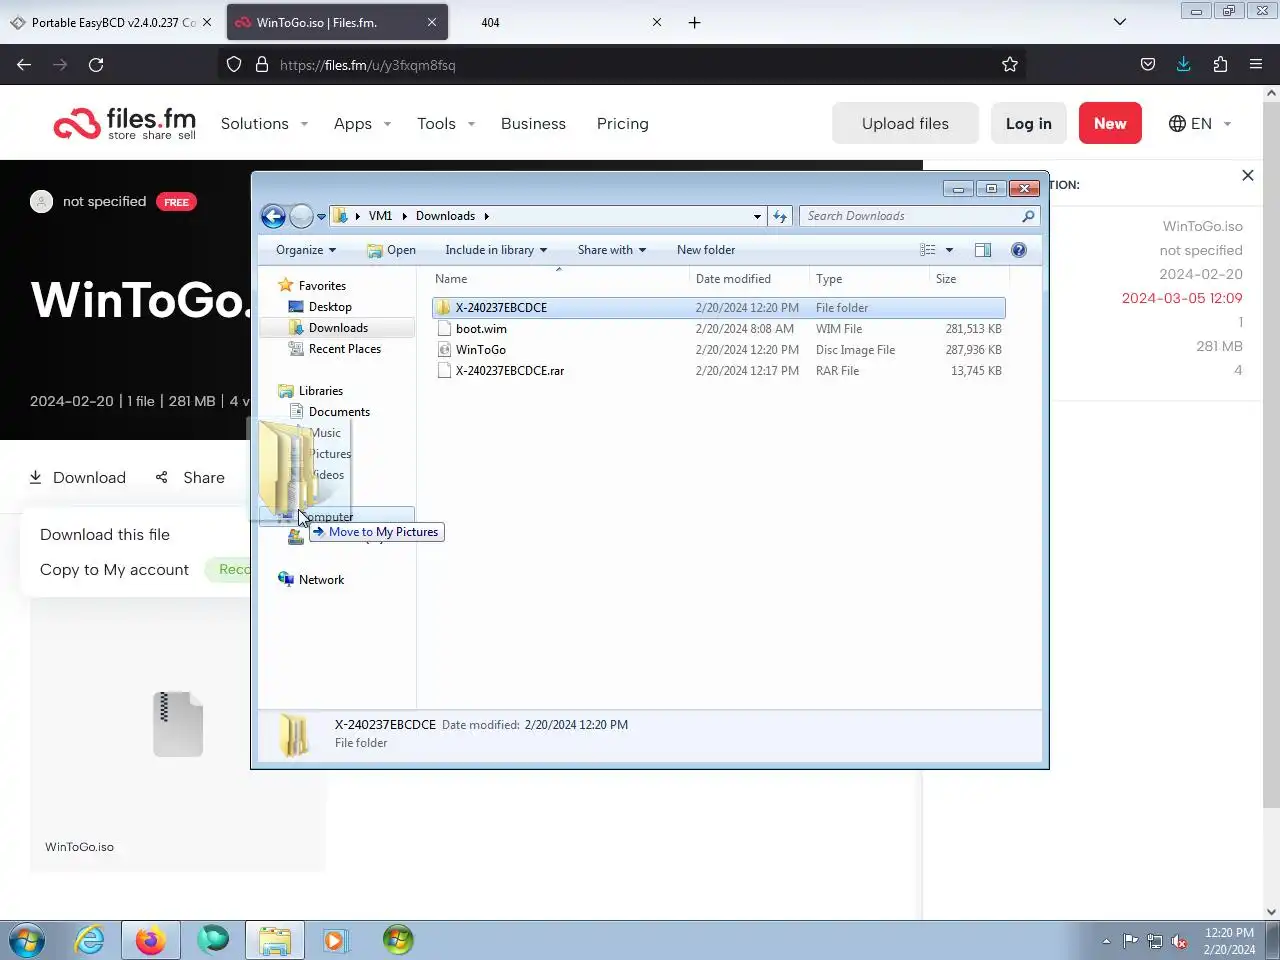This screenshot has height=960, width=1280.
Task: List all tabs dropdown
Action: [1120, 22]
